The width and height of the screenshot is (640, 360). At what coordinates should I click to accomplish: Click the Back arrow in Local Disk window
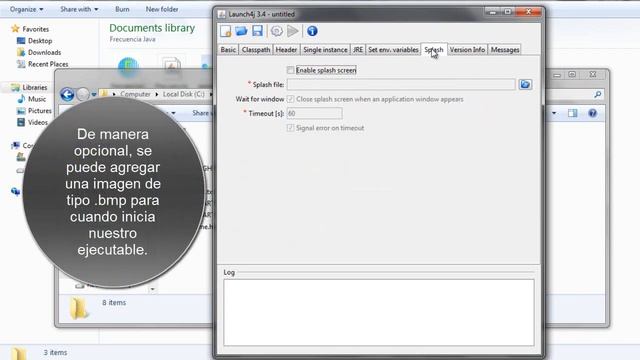[x=67, y=95]
